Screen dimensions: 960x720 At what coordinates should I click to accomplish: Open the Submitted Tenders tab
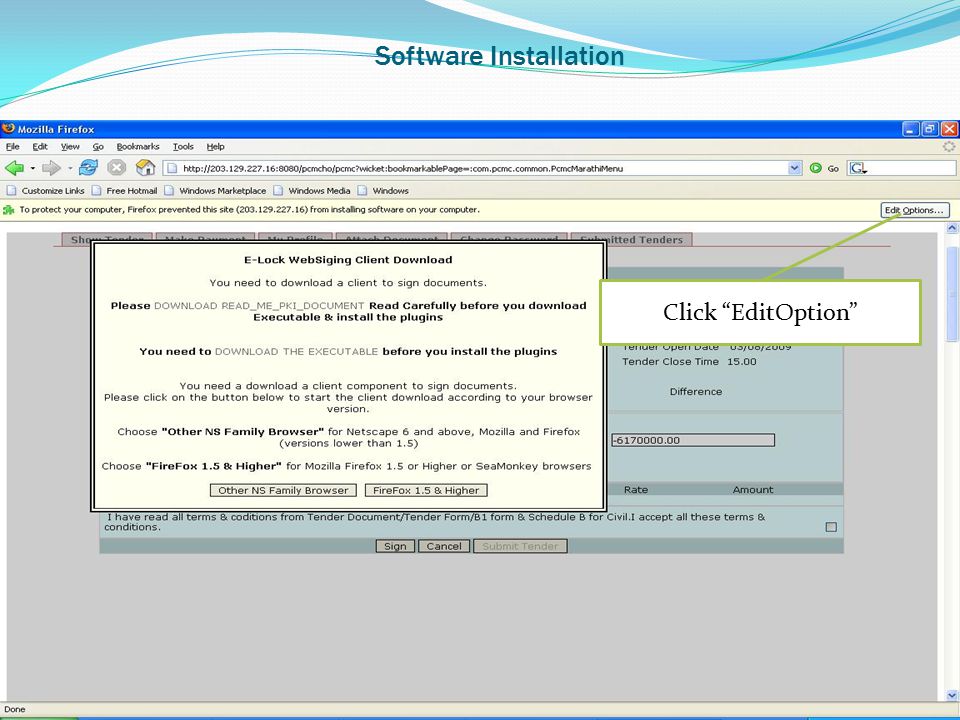click(631, 239)
